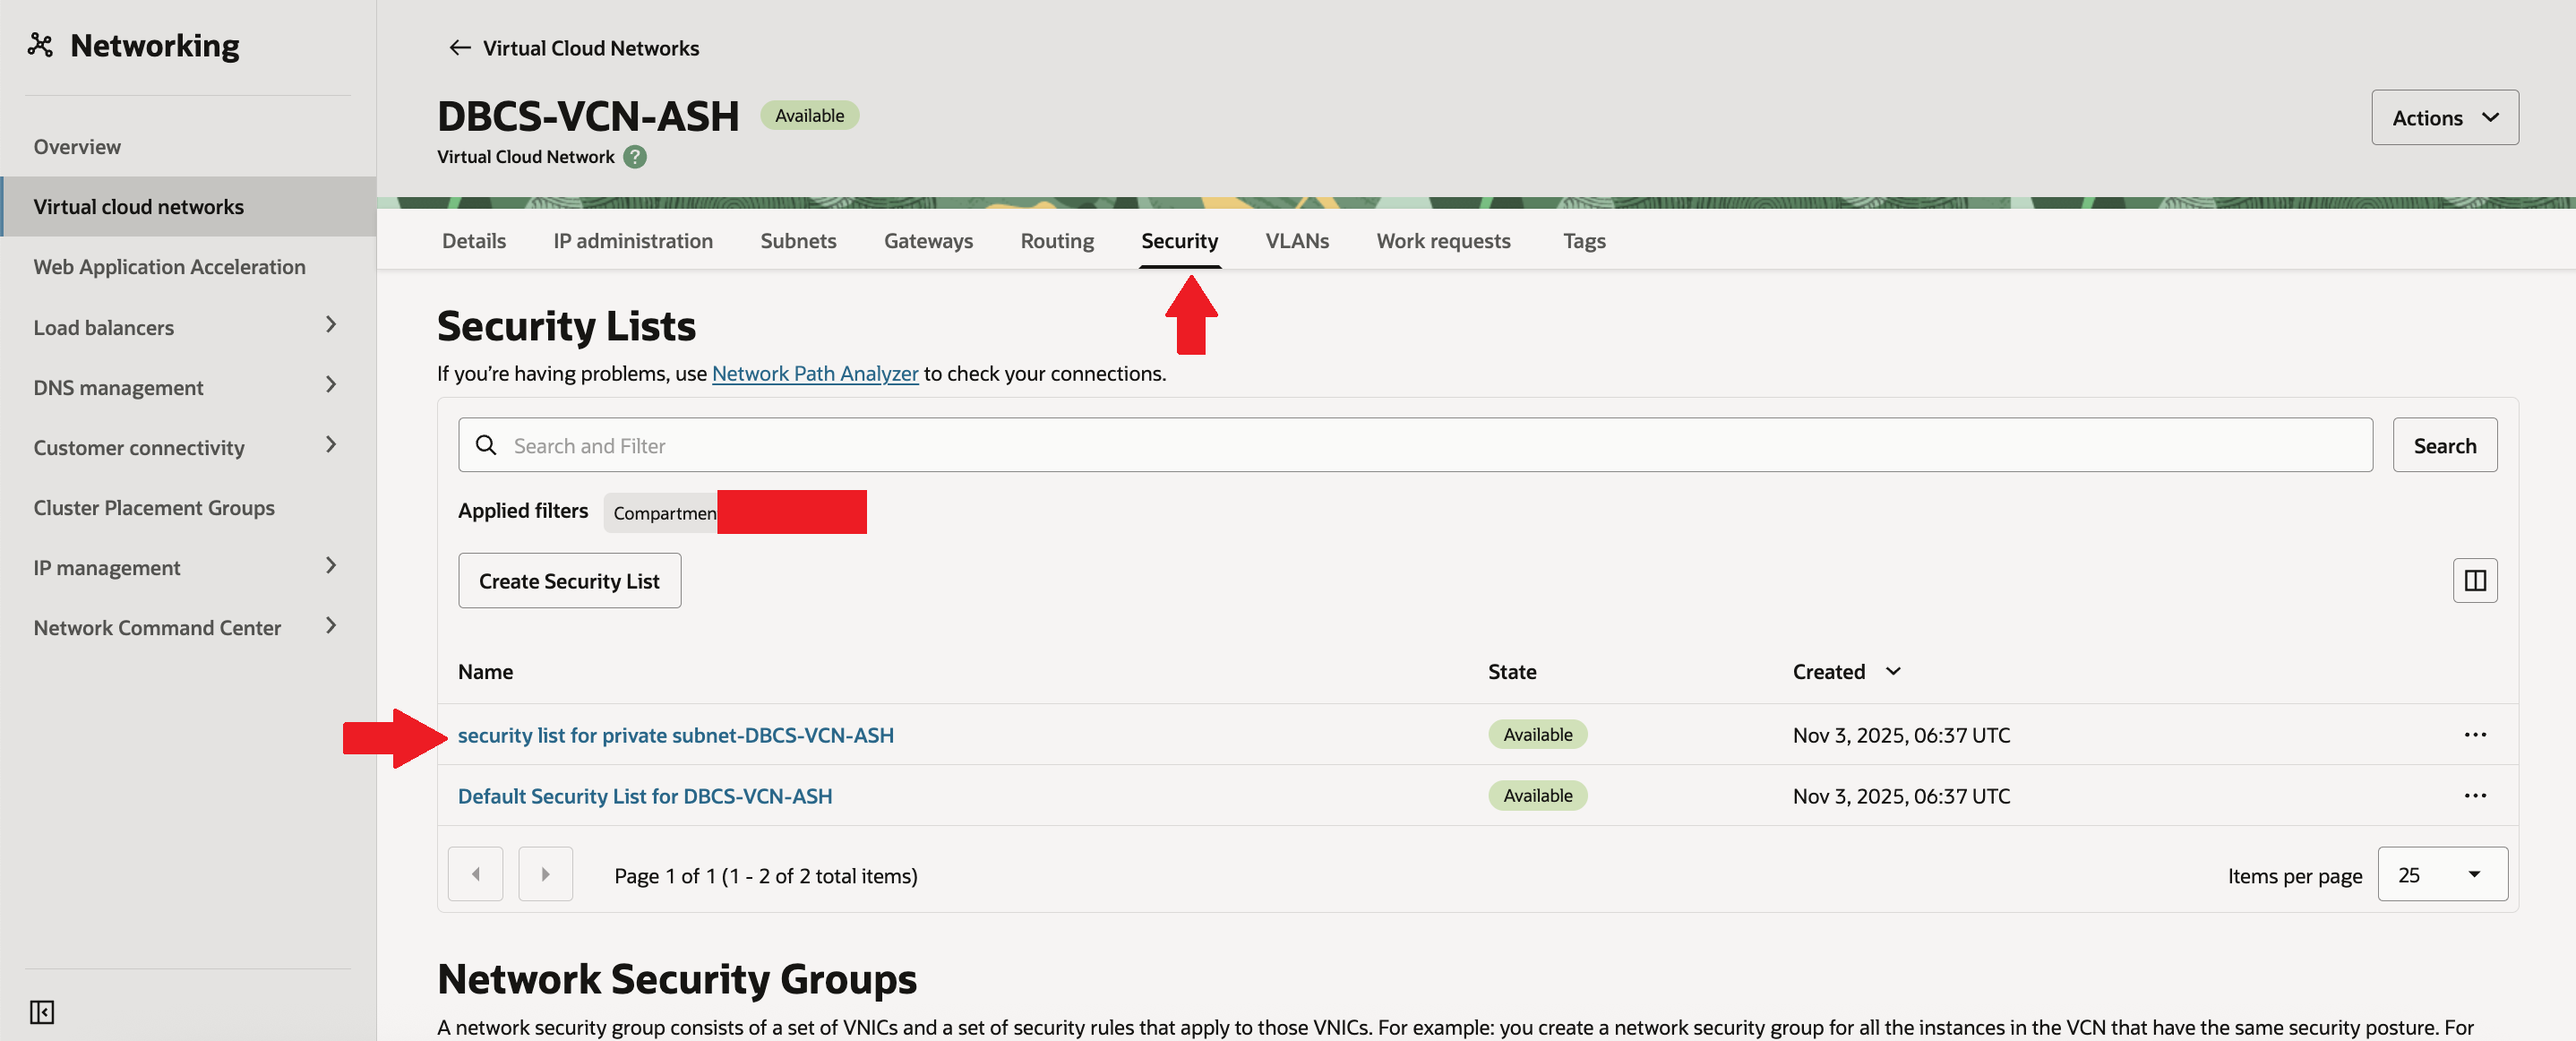2576x1041 pixels.
Task: Open actions menu for private subnet security list
Action: click(2474, 735)
